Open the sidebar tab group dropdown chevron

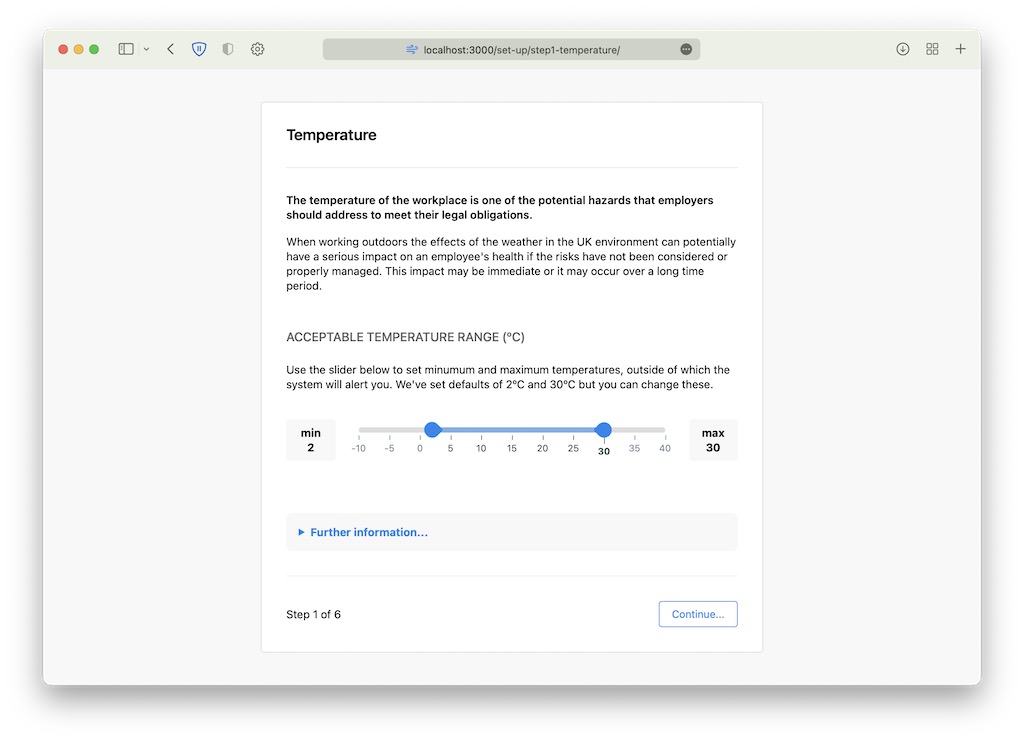click(x=146, y=49)
